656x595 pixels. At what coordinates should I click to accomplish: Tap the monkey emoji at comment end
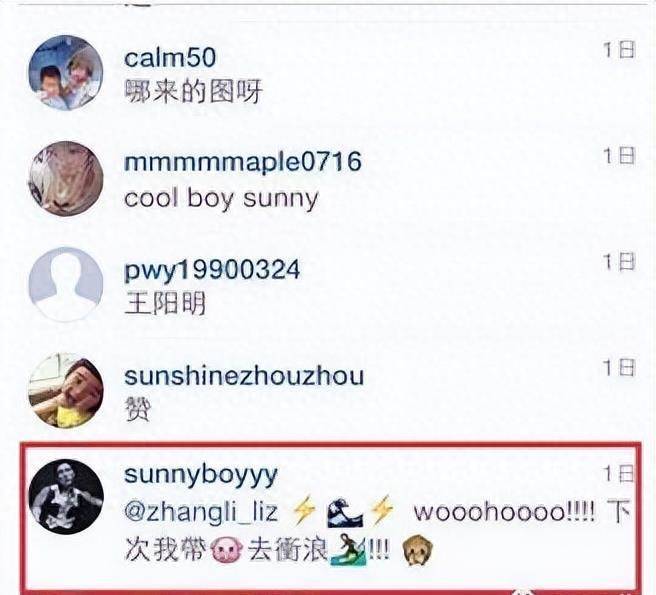417,551
